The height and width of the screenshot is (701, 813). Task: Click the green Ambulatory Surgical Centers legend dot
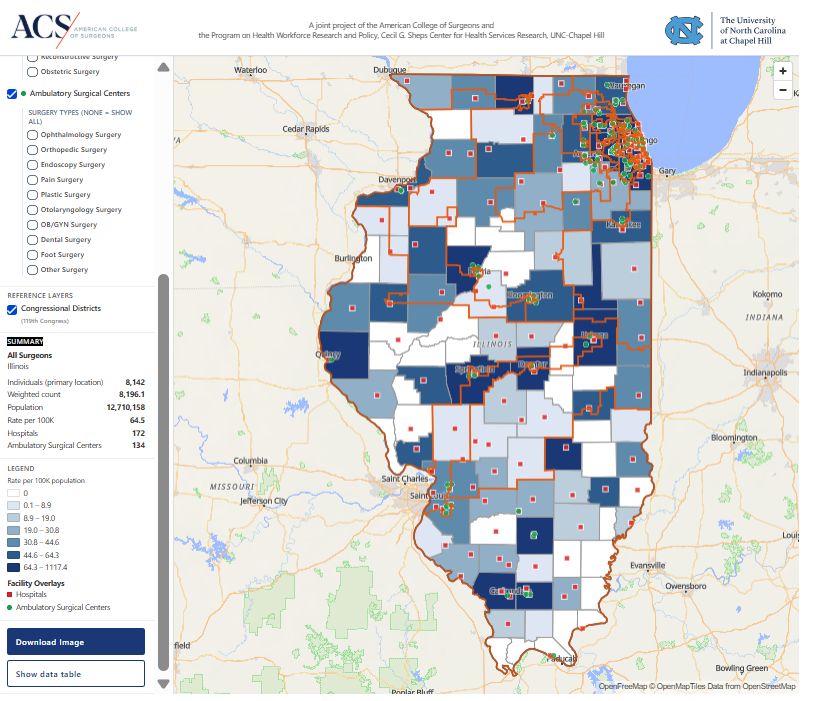tap(9, 607)
